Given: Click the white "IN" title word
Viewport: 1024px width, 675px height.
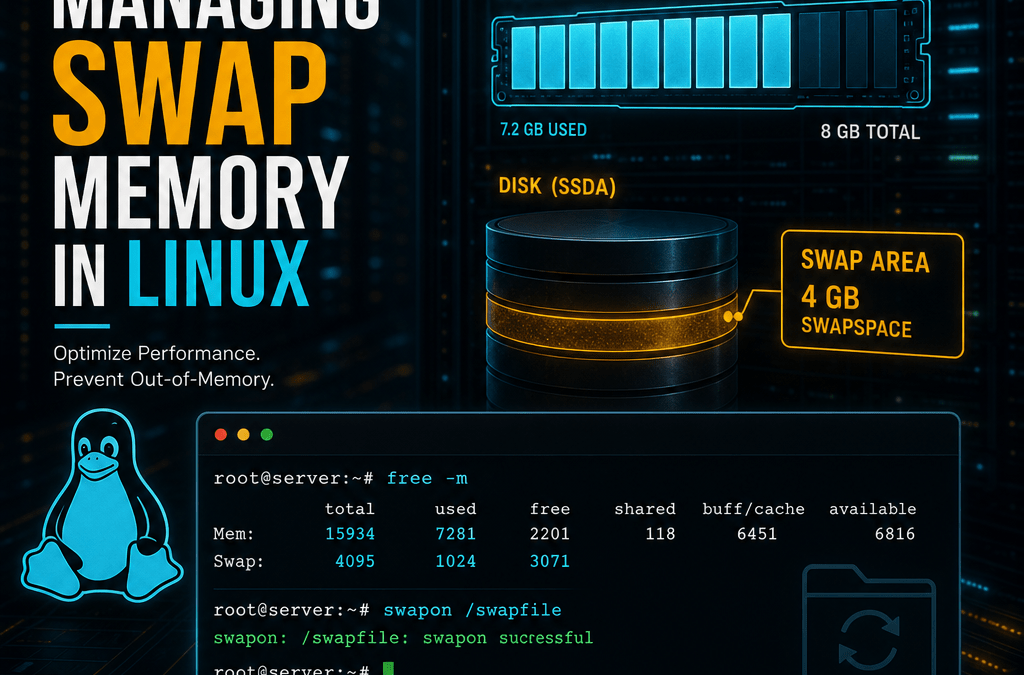Looking at the screenshot, I should [x=79, y=275].
